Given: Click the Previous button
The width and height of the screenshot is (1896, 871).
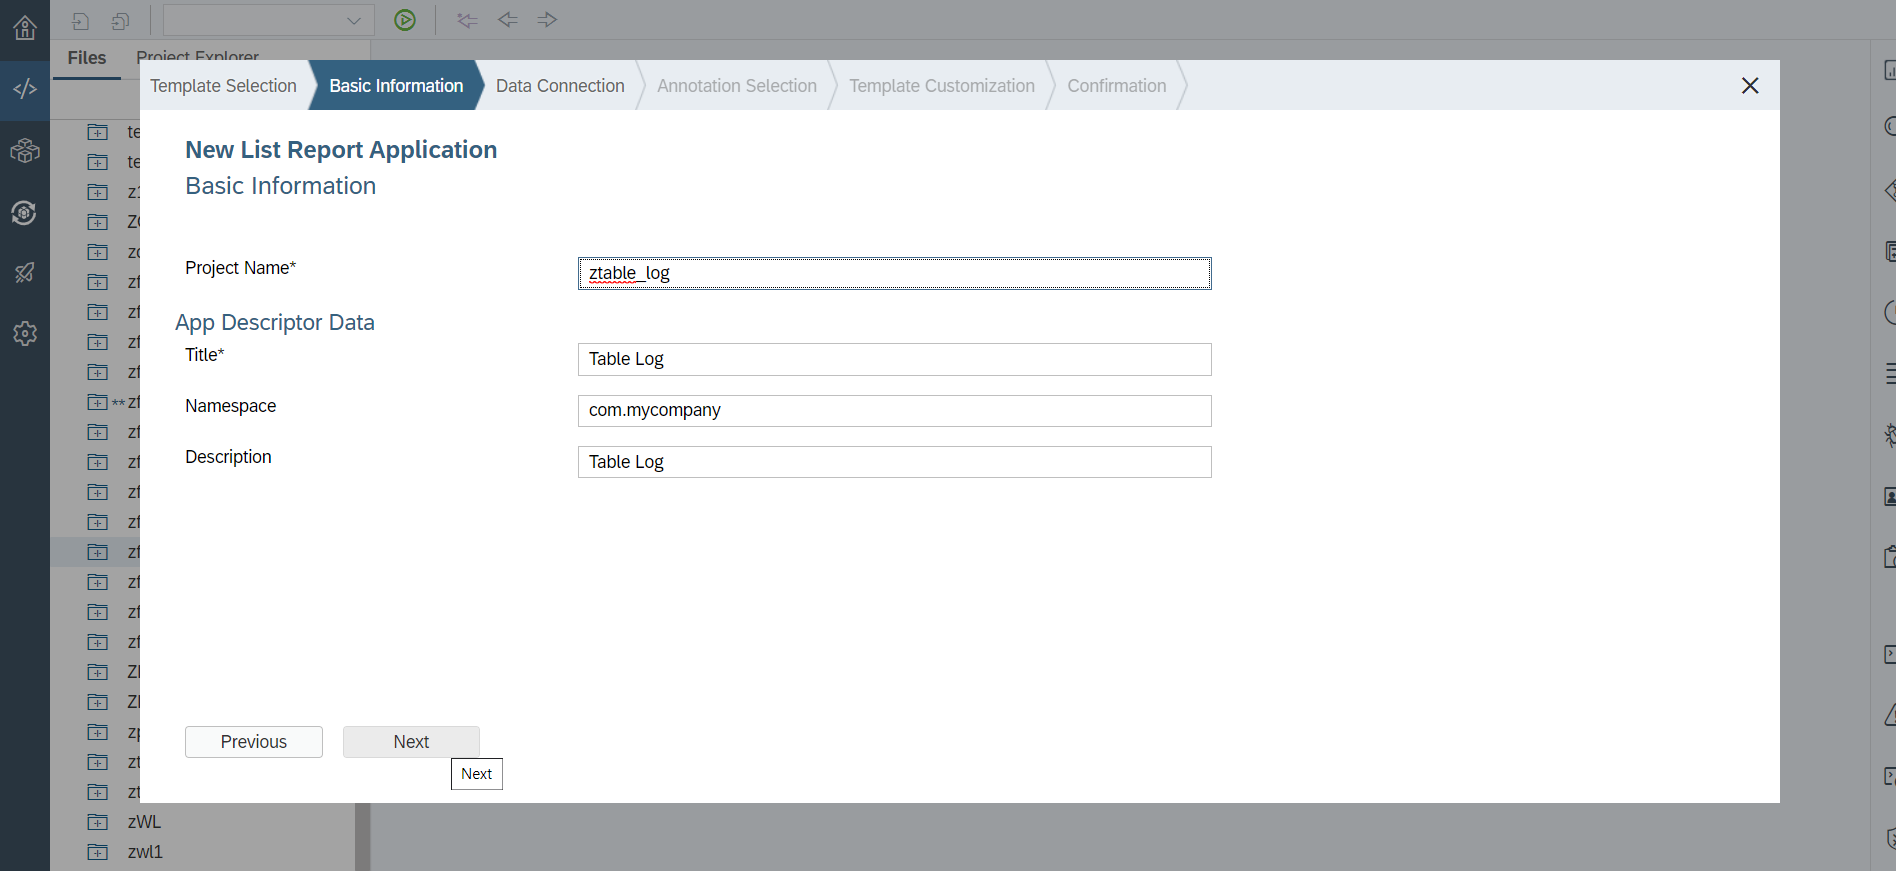Looking at the screenshot, I should pos(254,742).
